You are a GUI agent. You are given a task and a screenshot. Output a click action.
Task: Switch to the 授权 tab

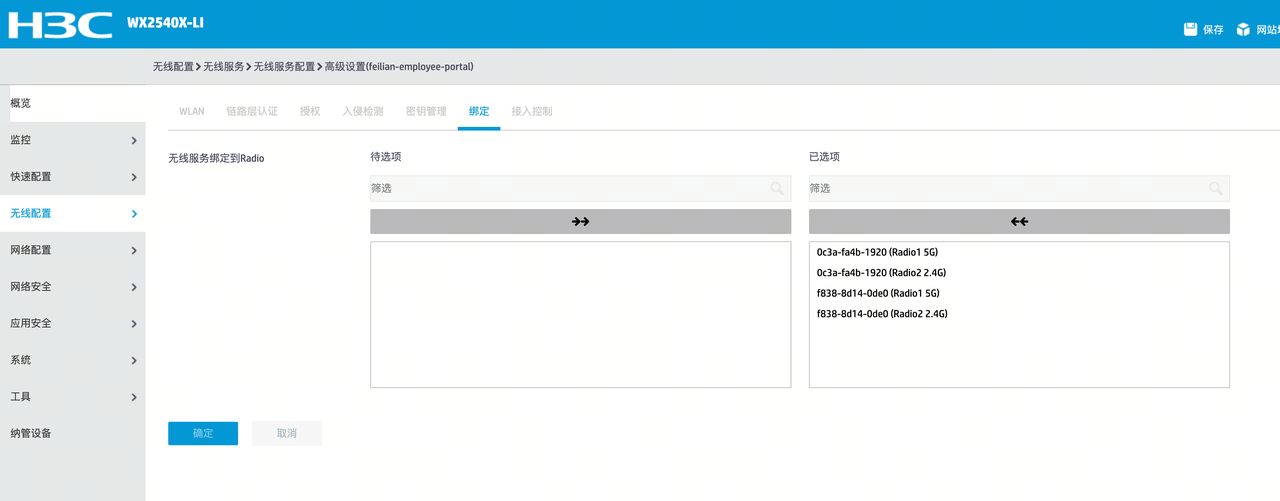[x=310, y=111]
